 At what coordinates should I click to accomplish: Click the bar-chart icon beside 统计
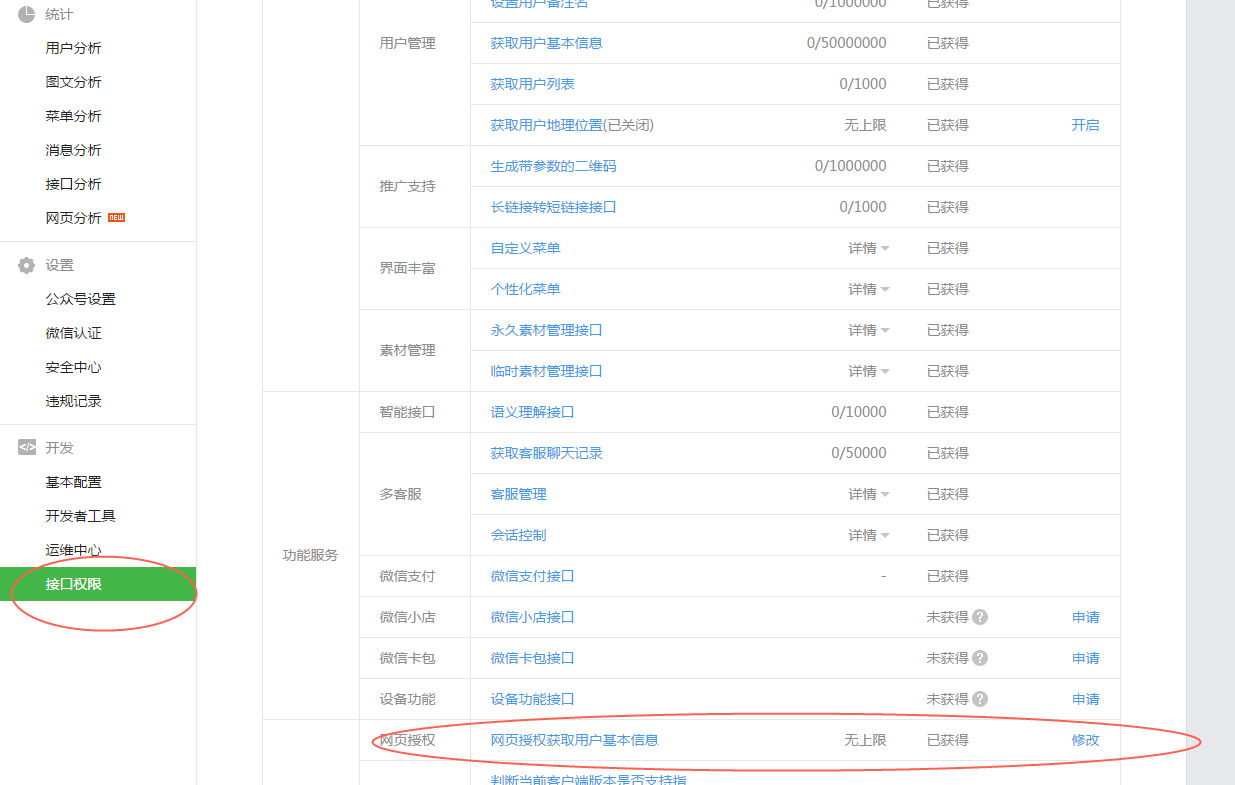tap(27, 14)
